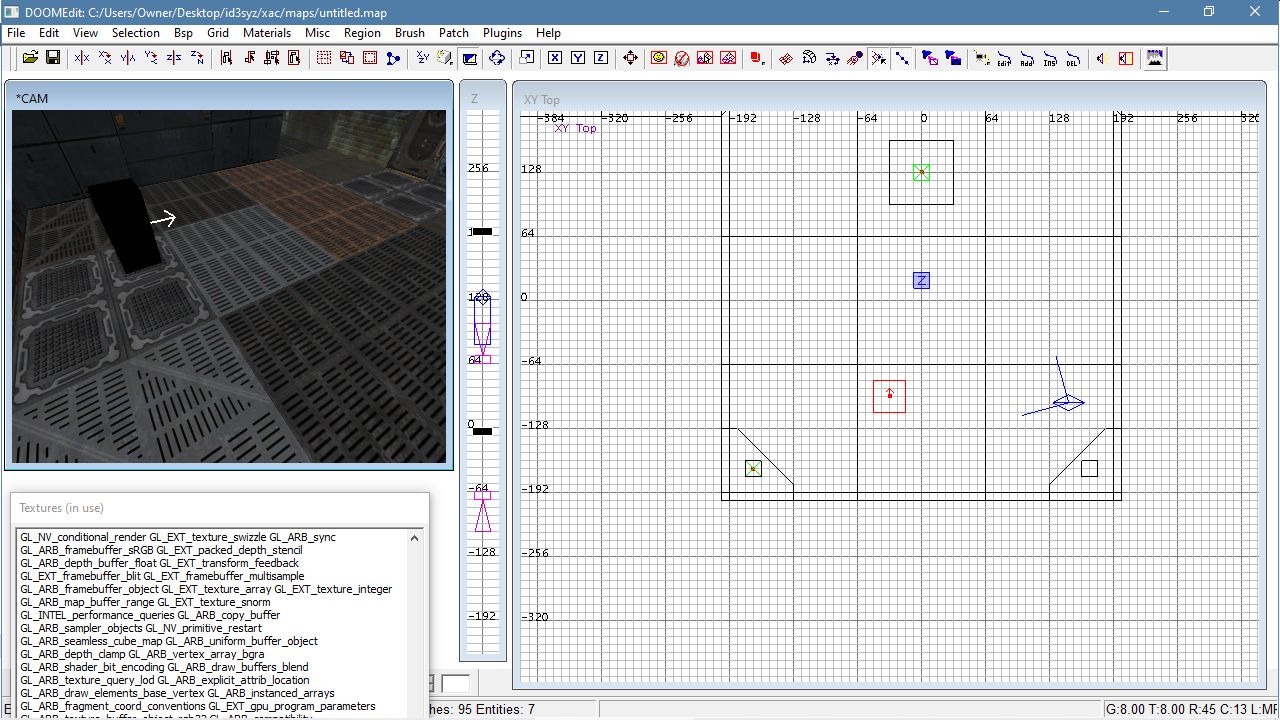
Task: Open the Bsp menu
Action: pyautogui.click(x=183, y=32)
